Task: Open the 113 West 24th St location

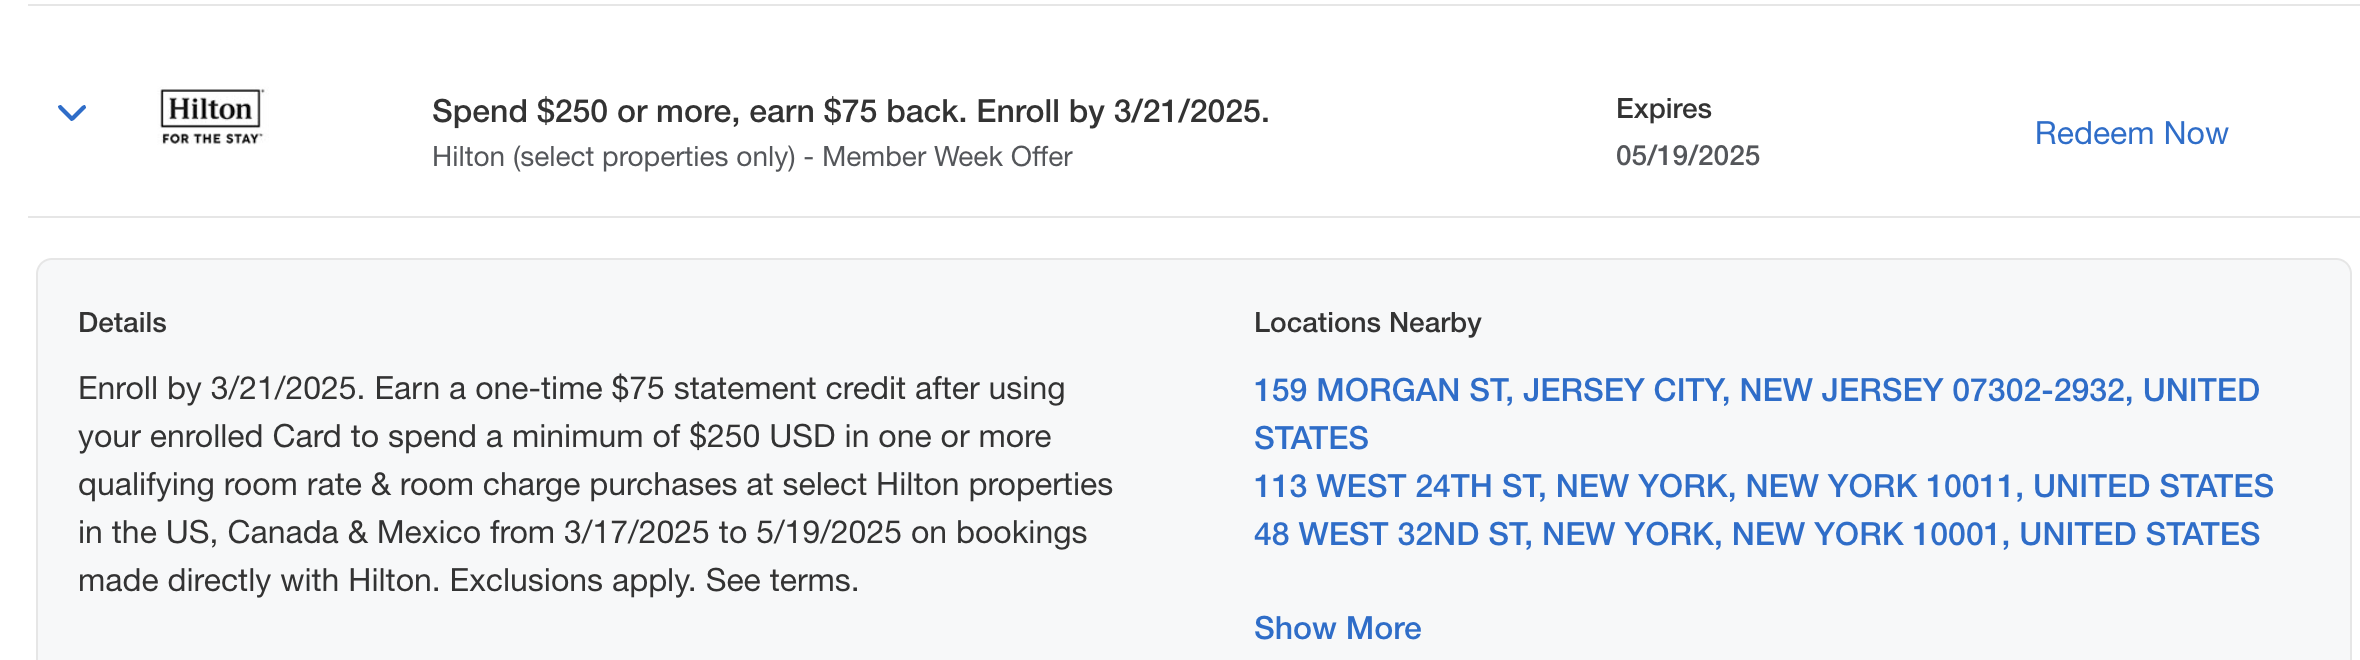Action: coord(1763,486)
